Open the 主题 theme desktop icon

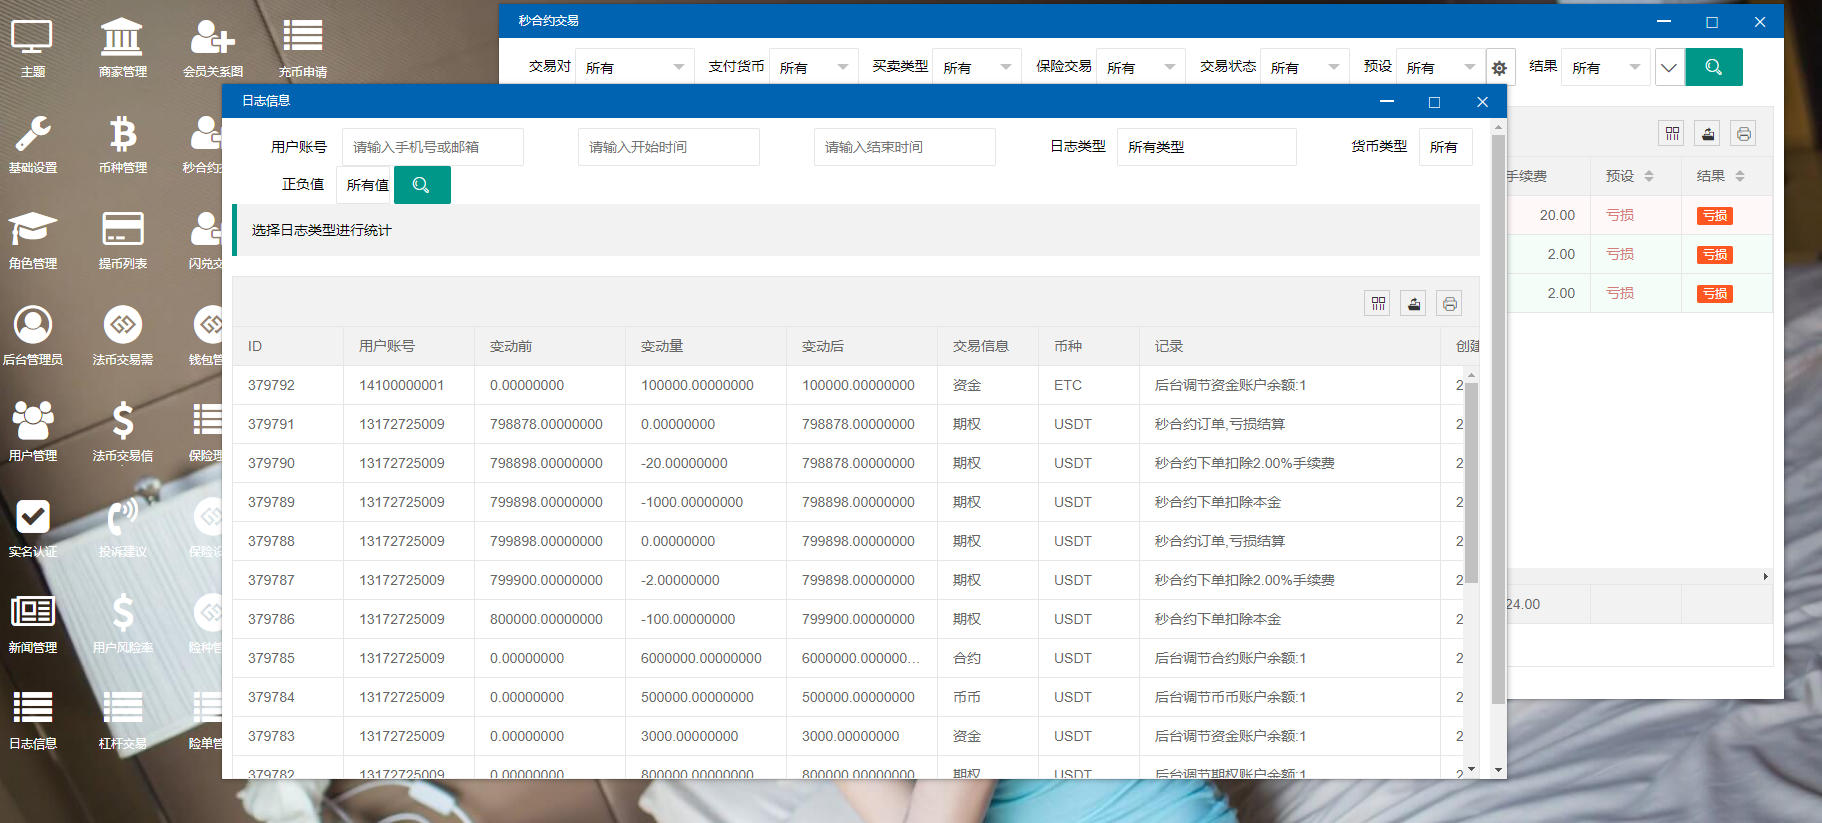tap(32, 46)
